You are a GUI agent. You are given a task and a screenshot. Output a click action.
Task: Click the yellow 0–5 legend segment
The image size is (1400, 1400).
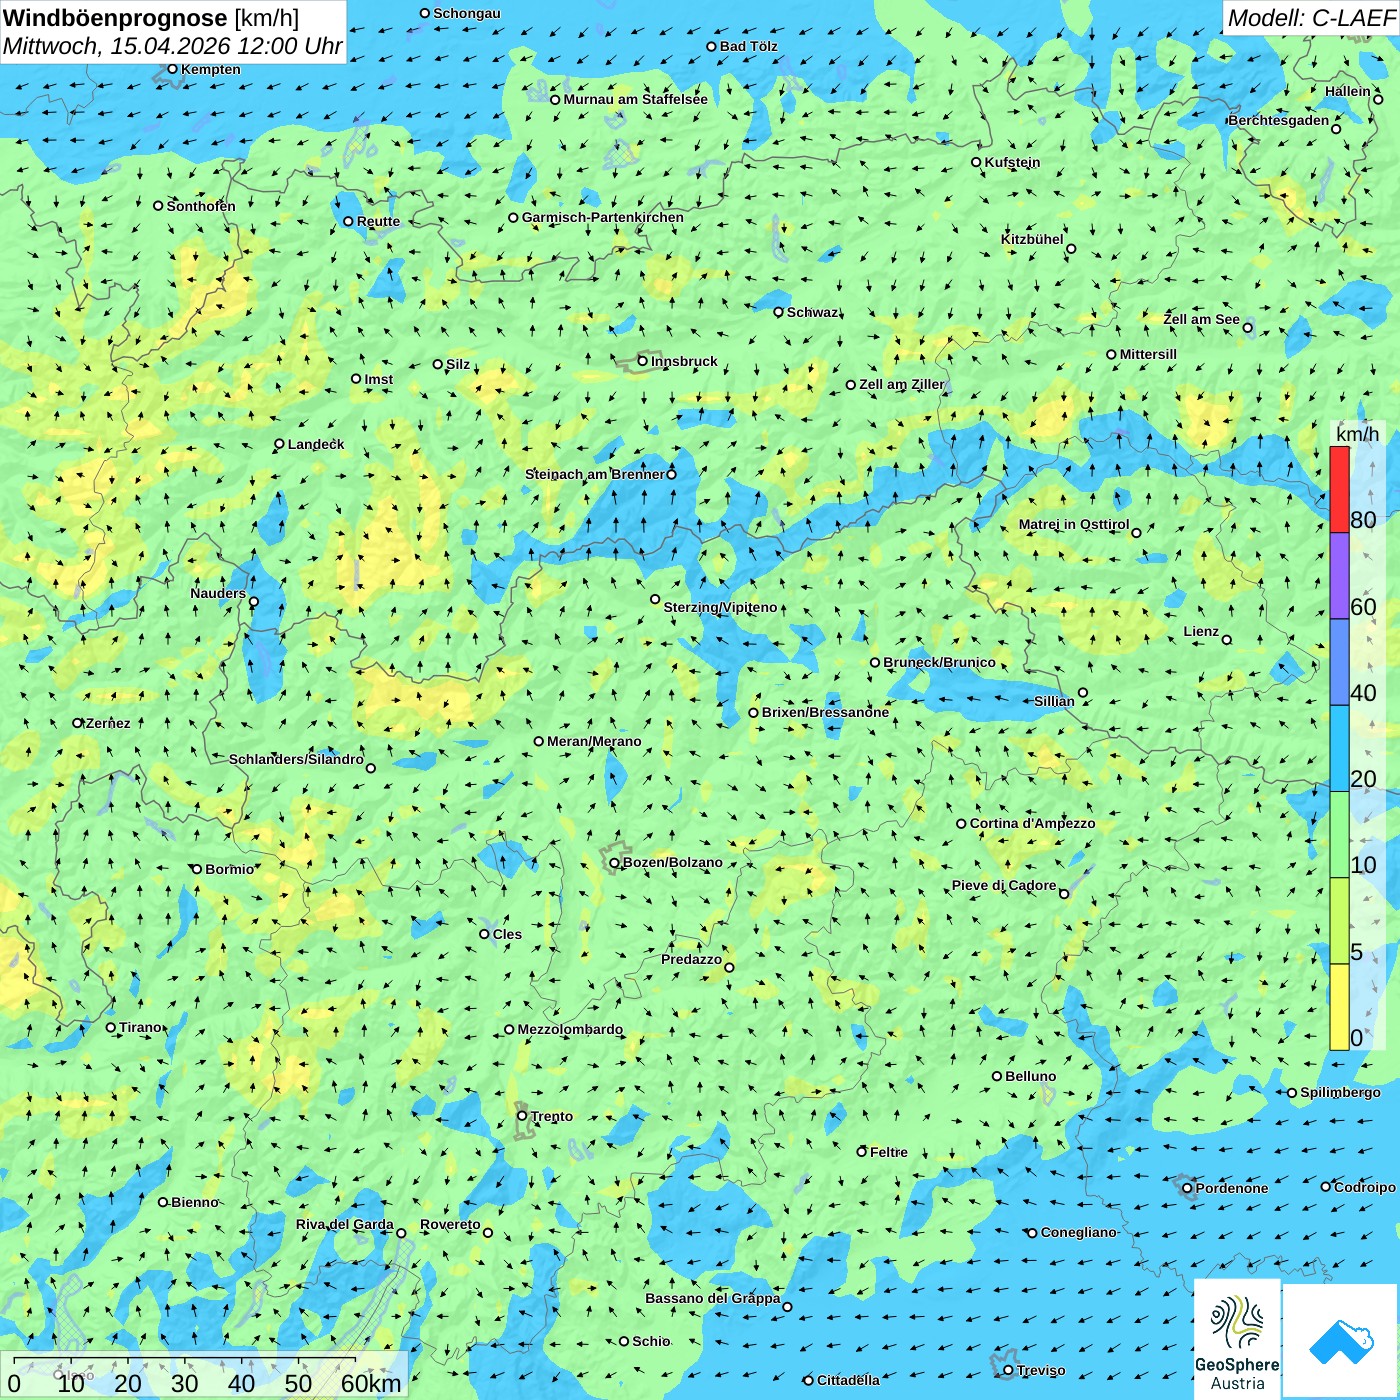pos(1339,1007)
